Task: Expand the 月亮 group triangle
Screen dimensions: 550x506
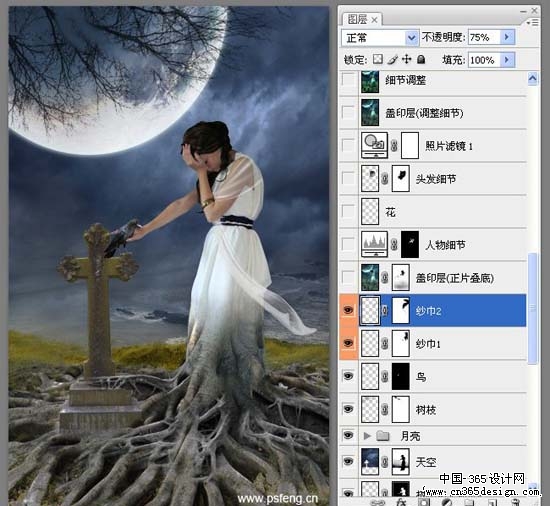Action: coord(367,436)
